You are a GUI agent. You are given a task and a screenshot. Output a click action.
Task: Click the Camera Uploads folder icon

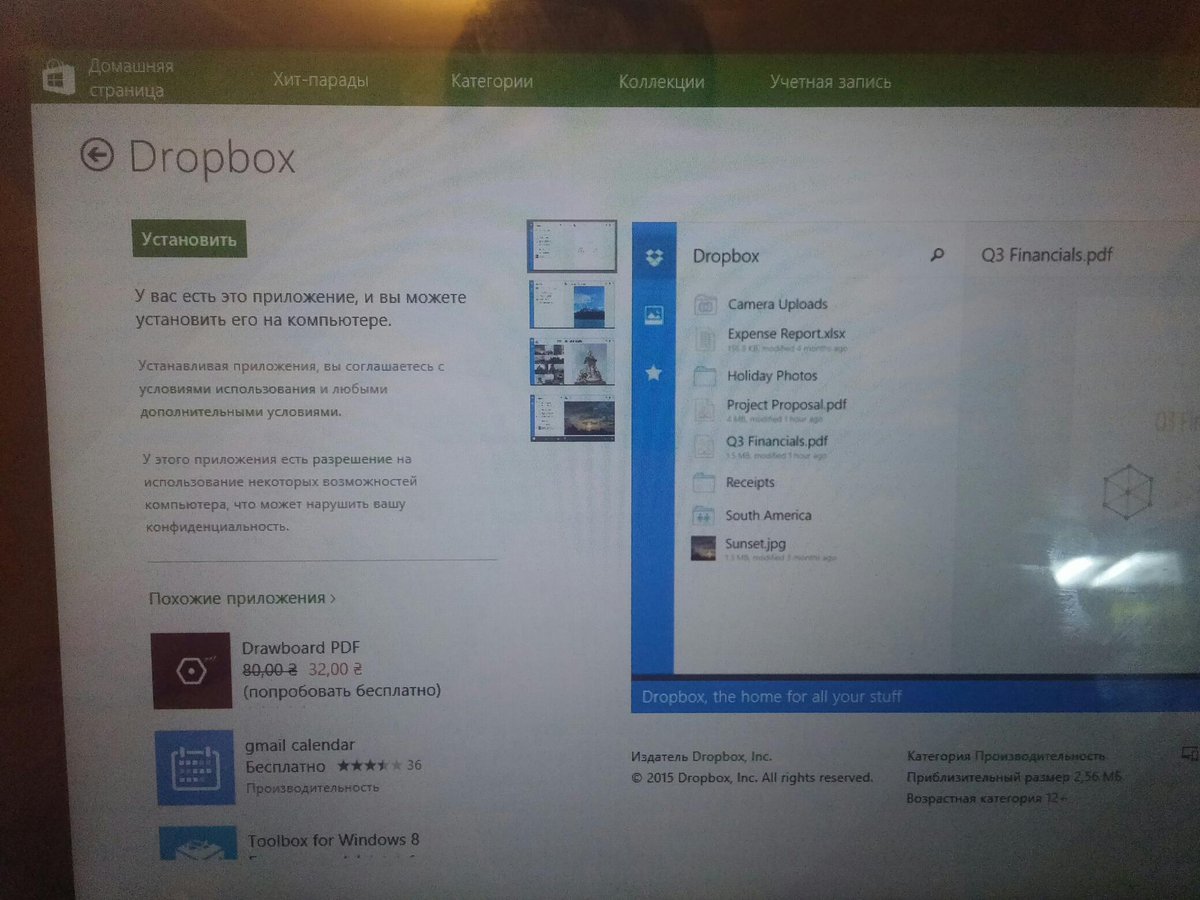click(x=706, y=304)
